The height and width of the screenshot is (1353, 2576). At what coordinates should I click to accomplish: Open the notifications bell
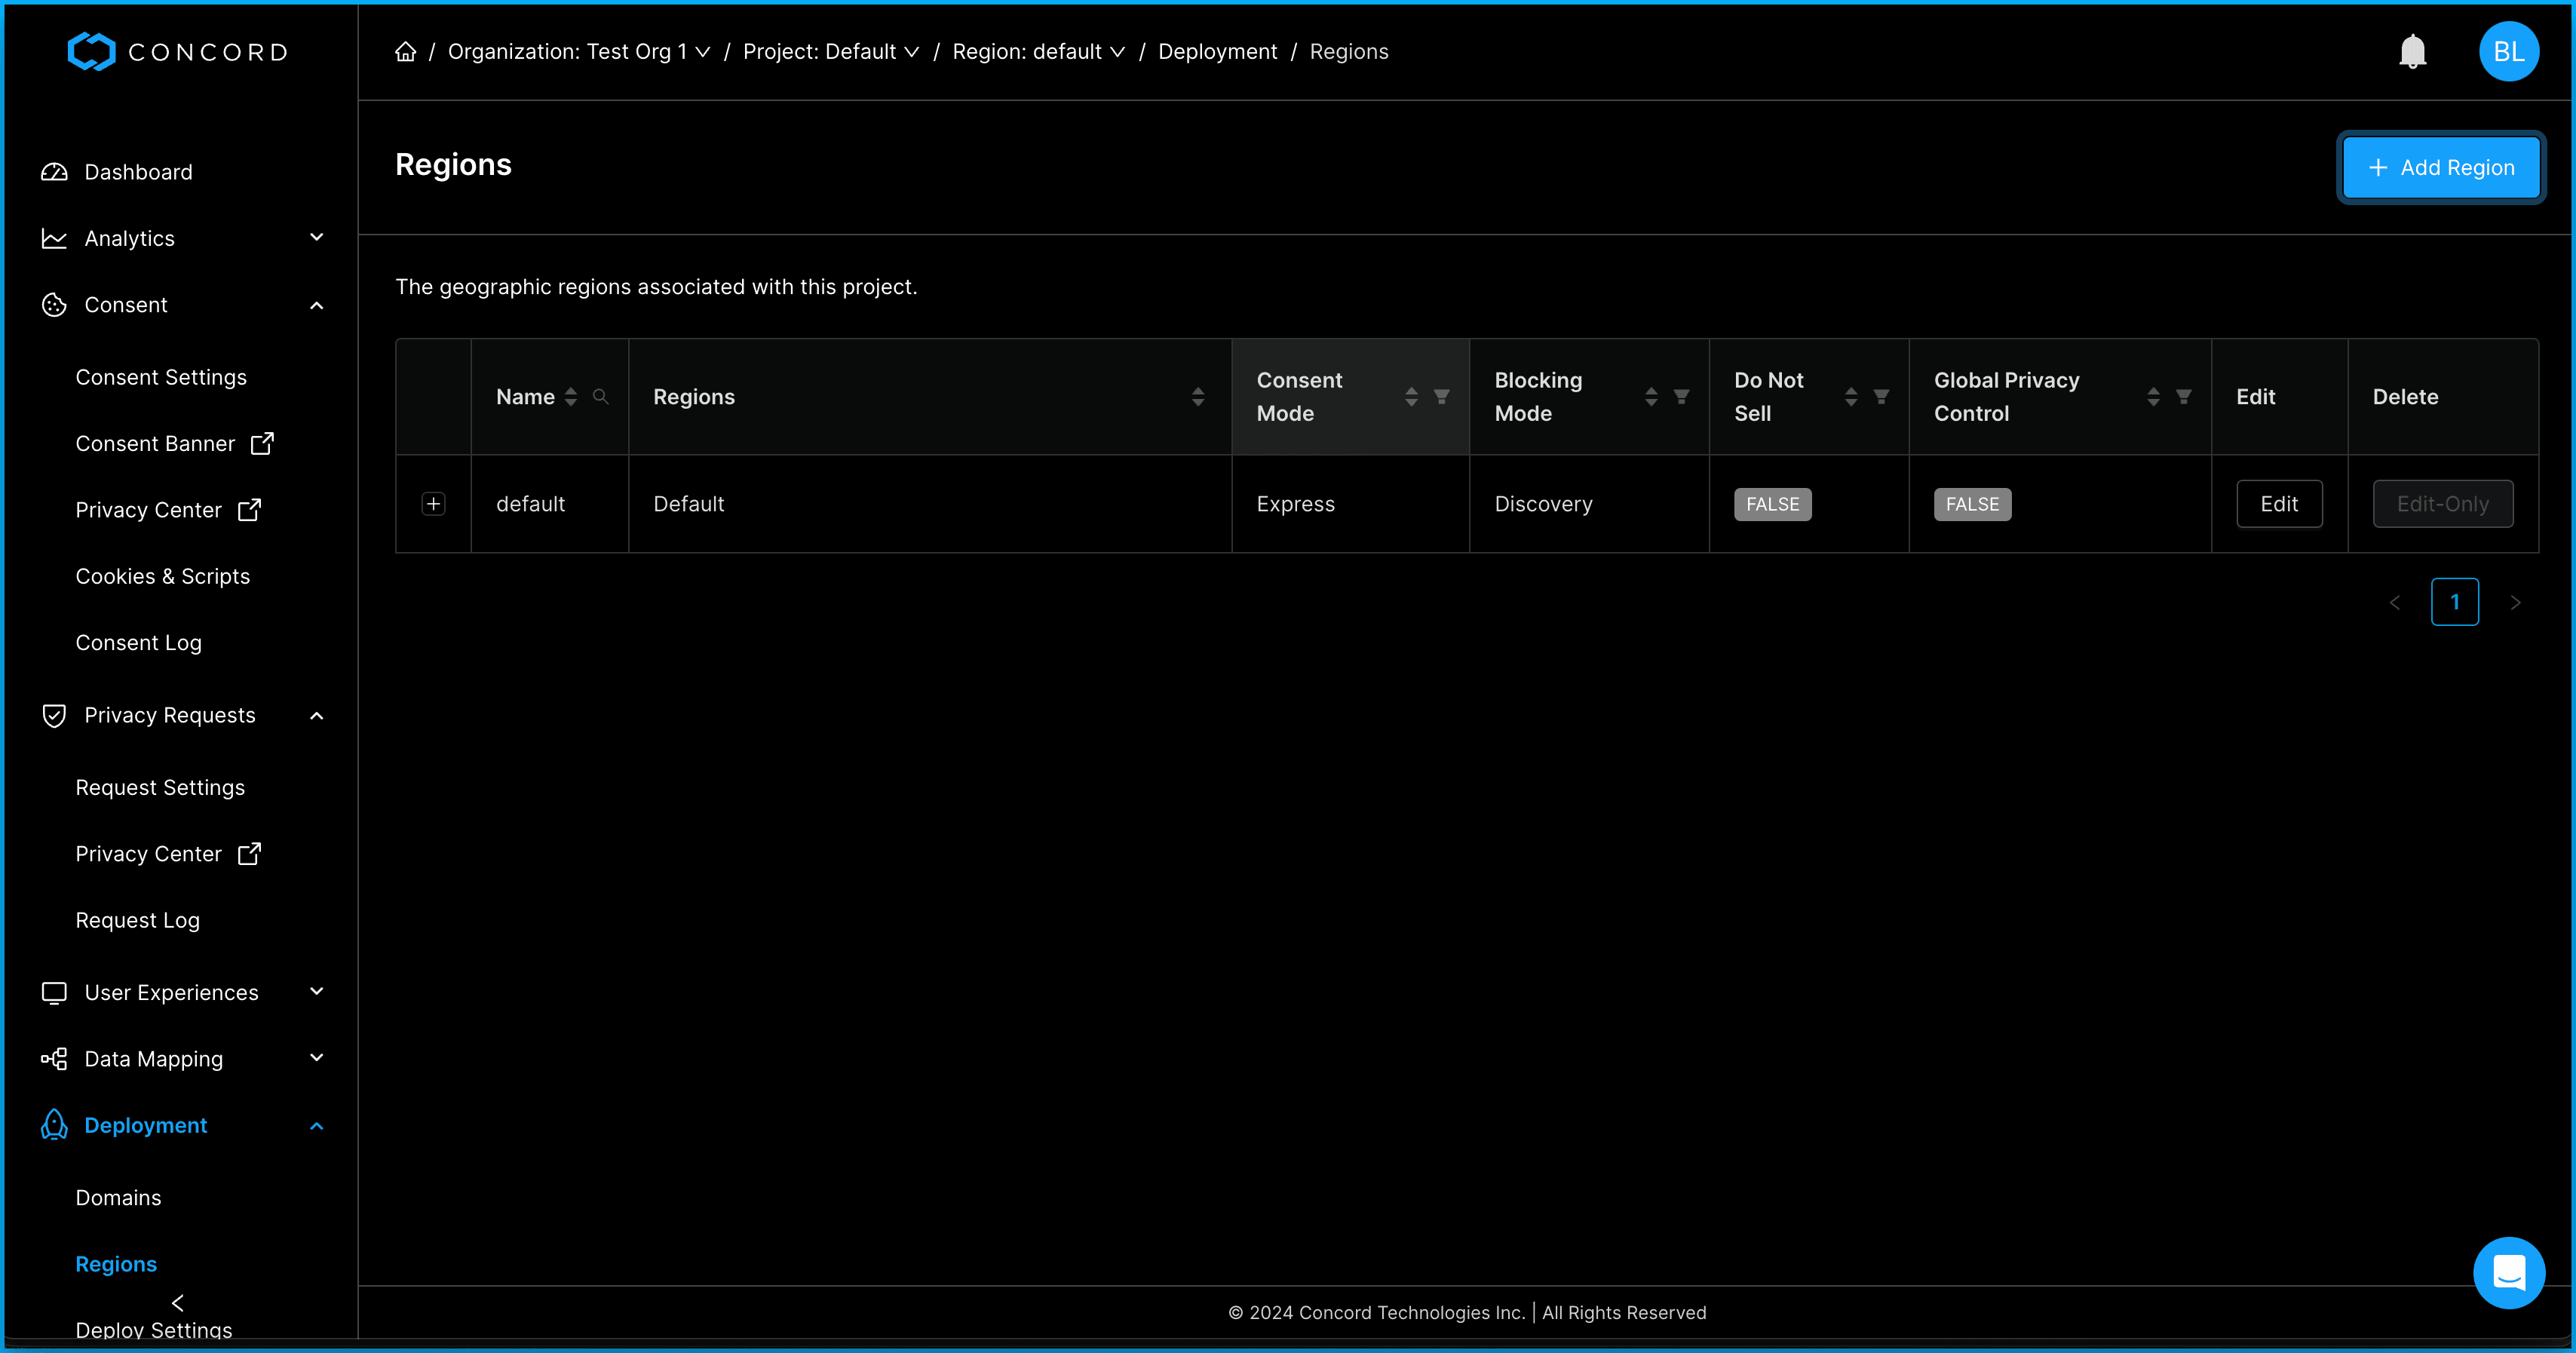(2412, 52)
